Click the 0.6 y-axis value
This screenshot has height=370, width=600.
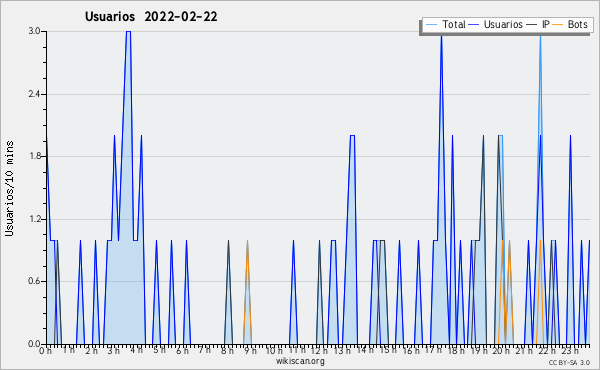34,282
